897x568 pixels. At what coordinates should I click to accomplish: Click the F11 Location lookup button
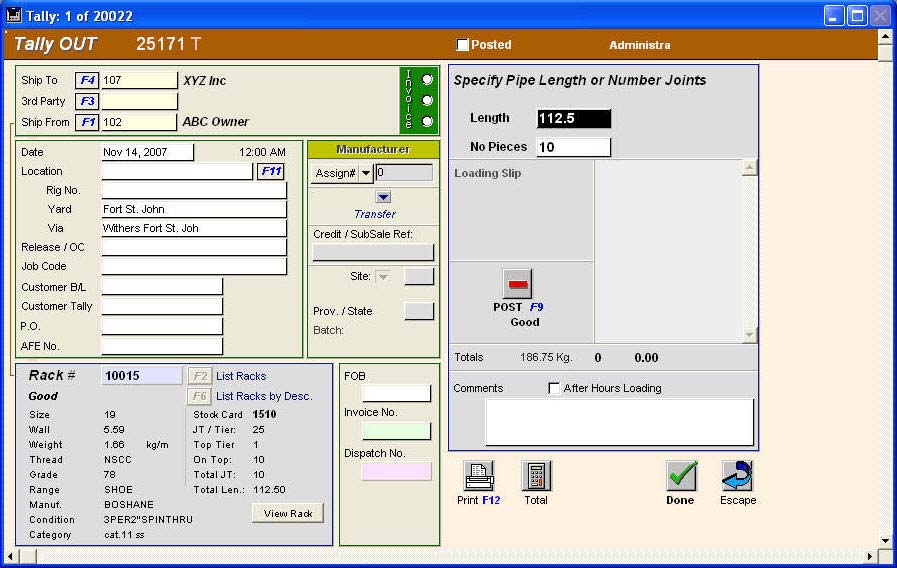click(x=271, y=171)
